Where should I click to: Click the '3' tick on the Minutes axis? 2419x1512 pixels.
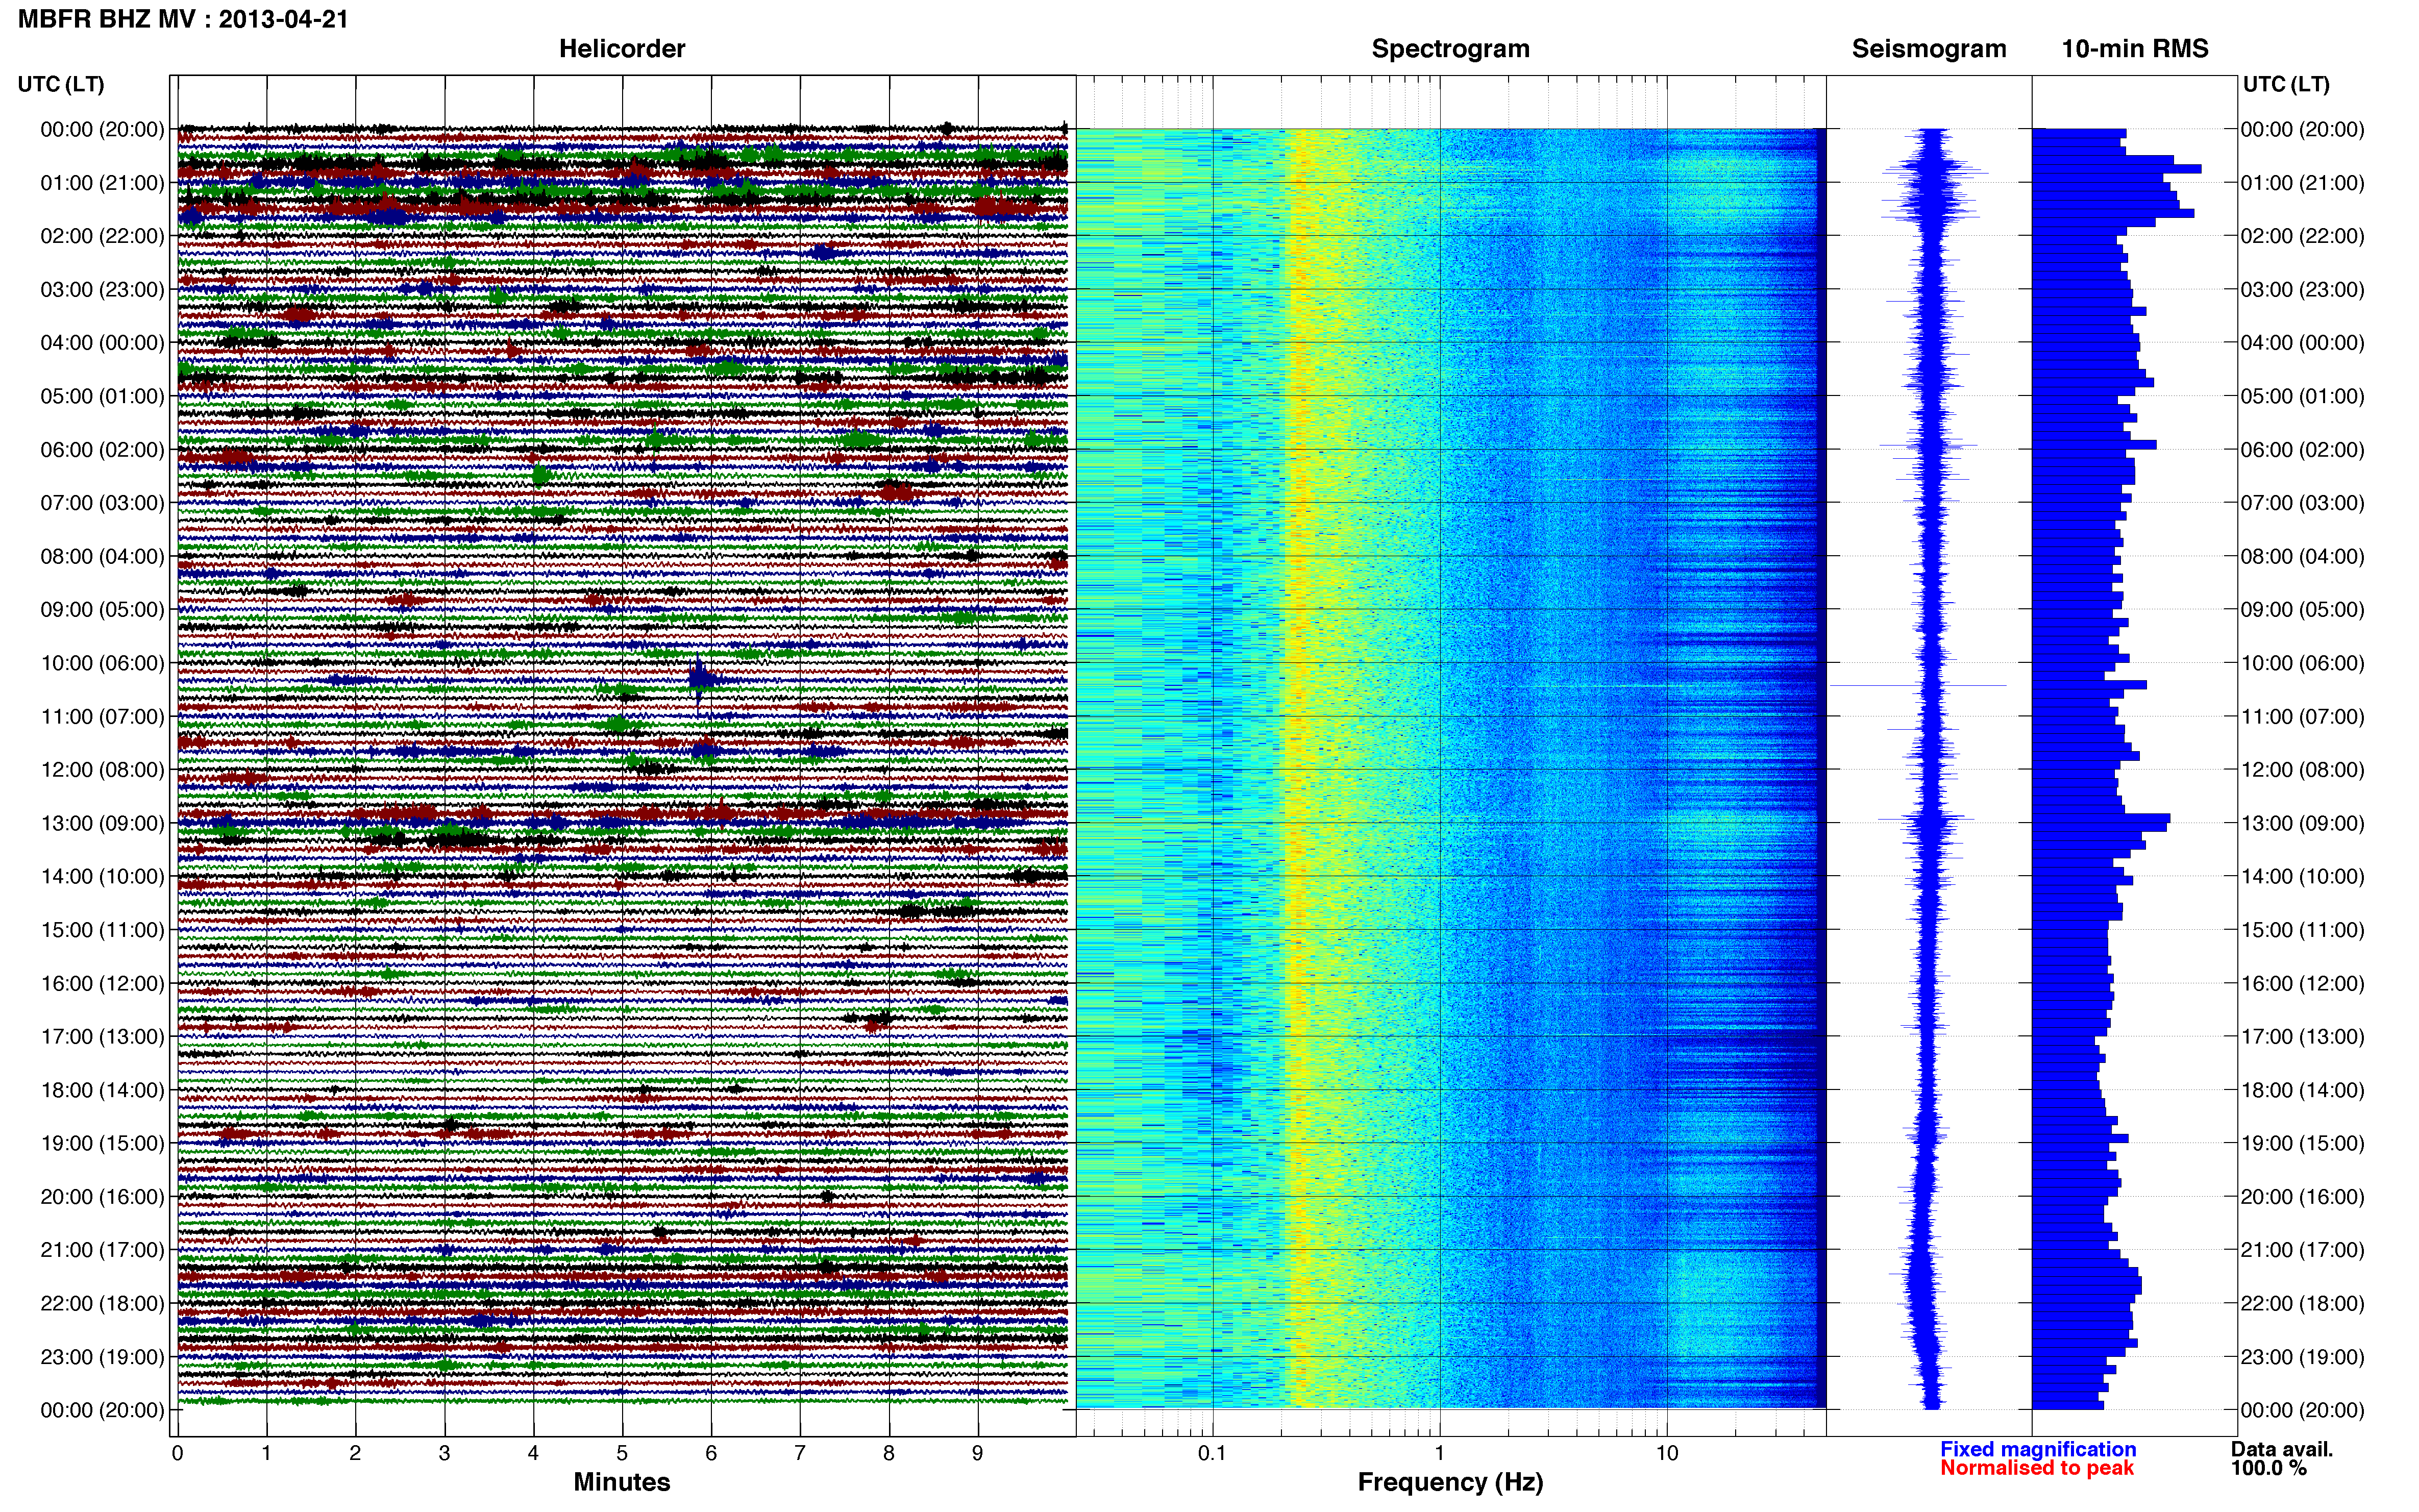(444, 1454)
